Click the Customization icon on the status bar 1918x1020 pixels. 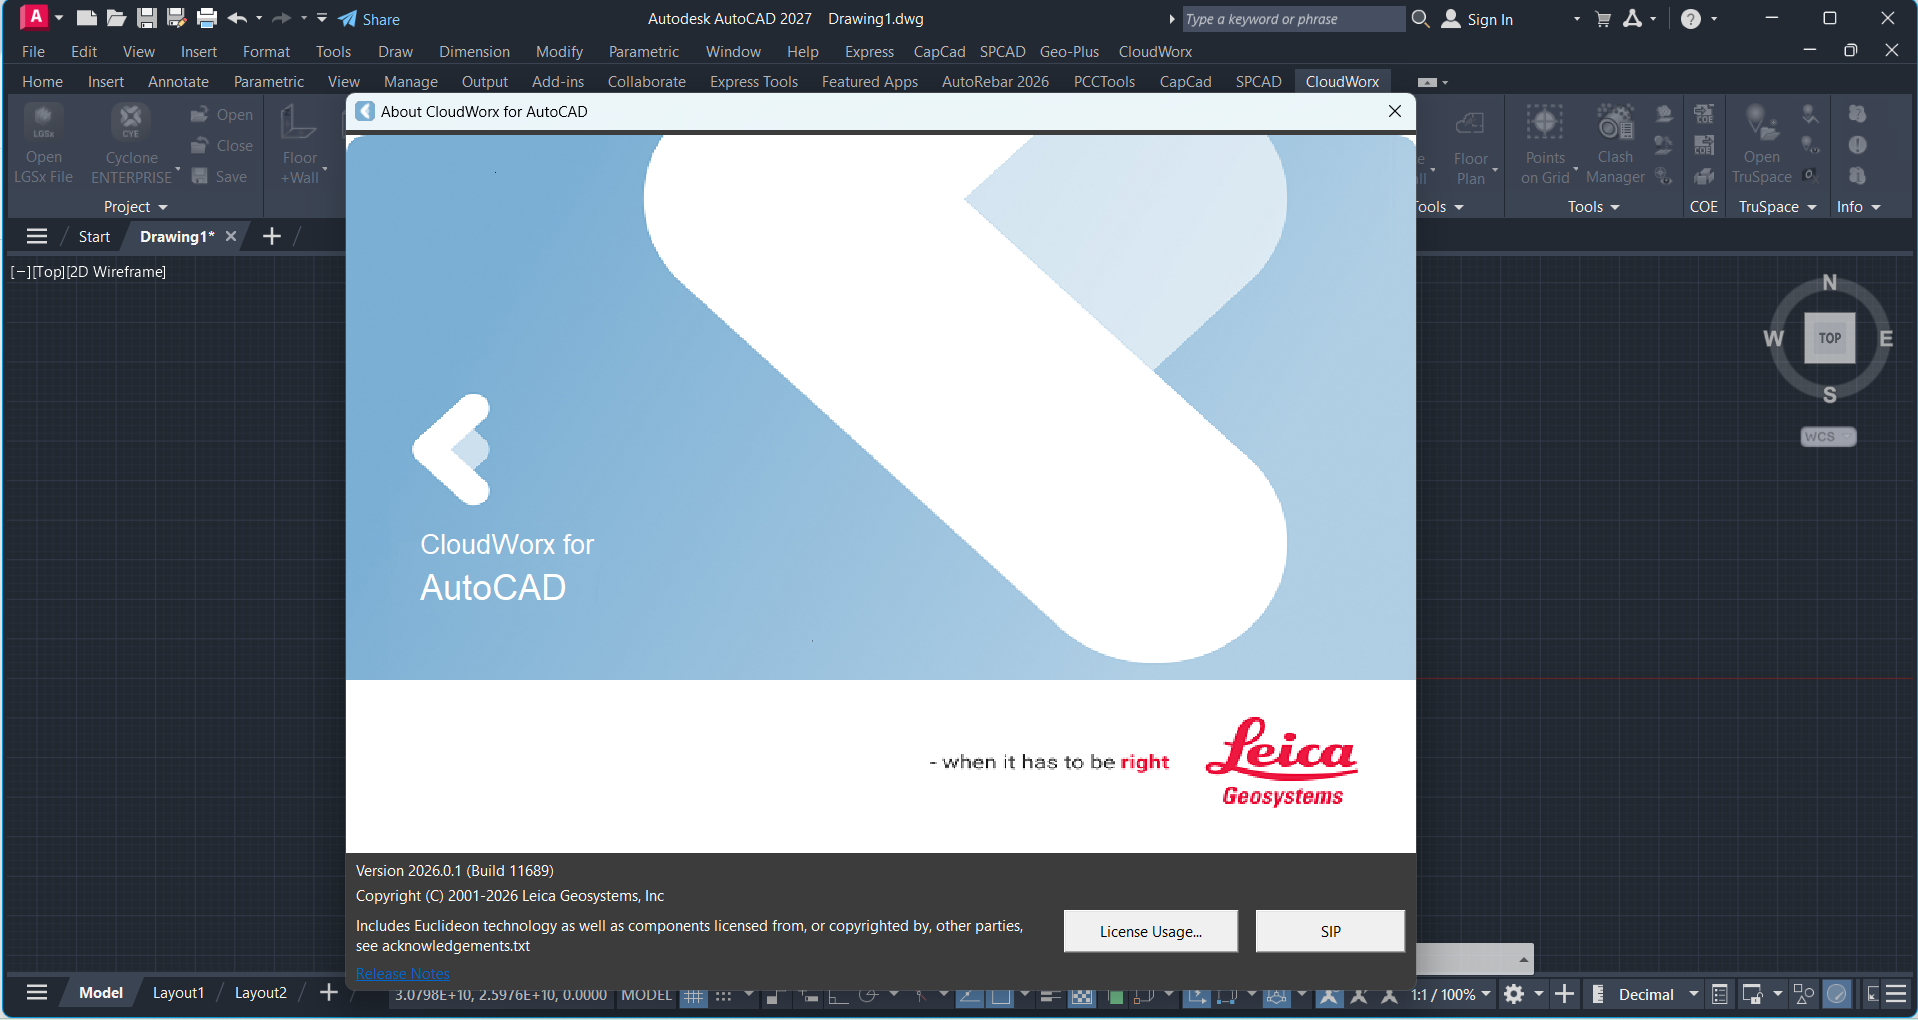(x=1896, y=994)
